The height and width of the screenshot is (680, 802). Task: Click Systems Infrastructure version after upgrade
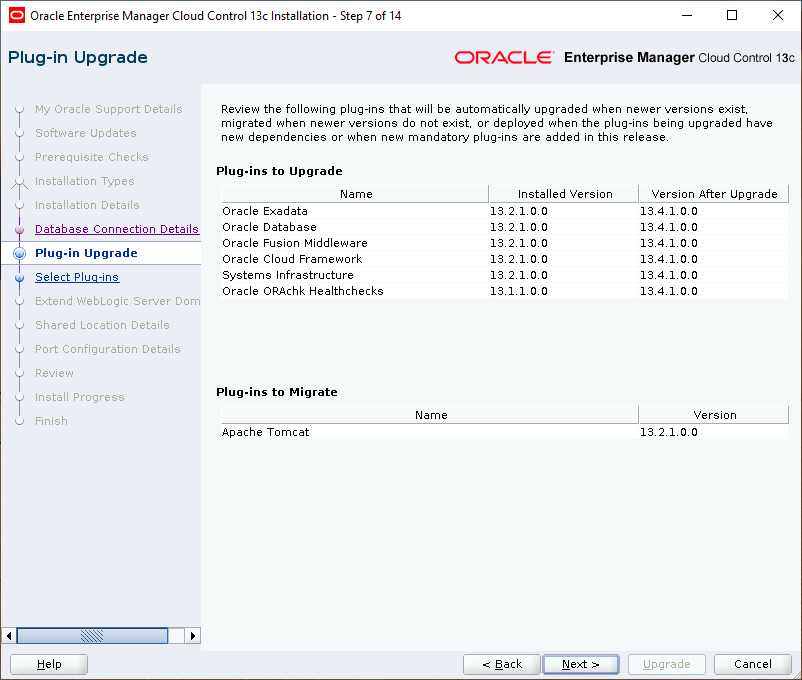pos(669,275)
